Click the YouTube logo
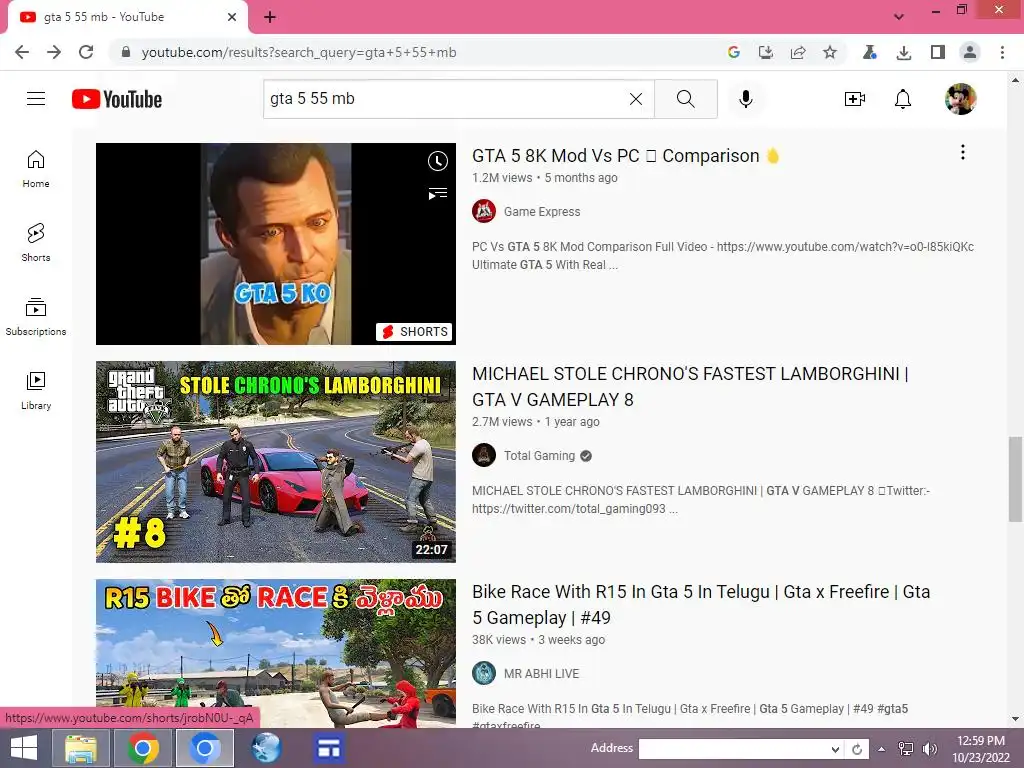The height and width of the screenshot is (768, 1024). pos(117,99)
